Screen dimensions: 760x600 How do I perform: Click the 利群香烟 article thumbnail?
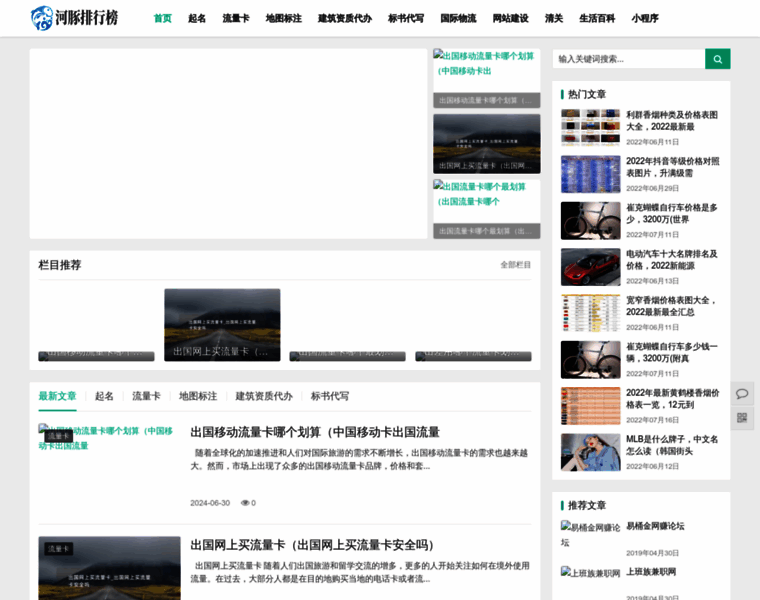tap(590, 127)
